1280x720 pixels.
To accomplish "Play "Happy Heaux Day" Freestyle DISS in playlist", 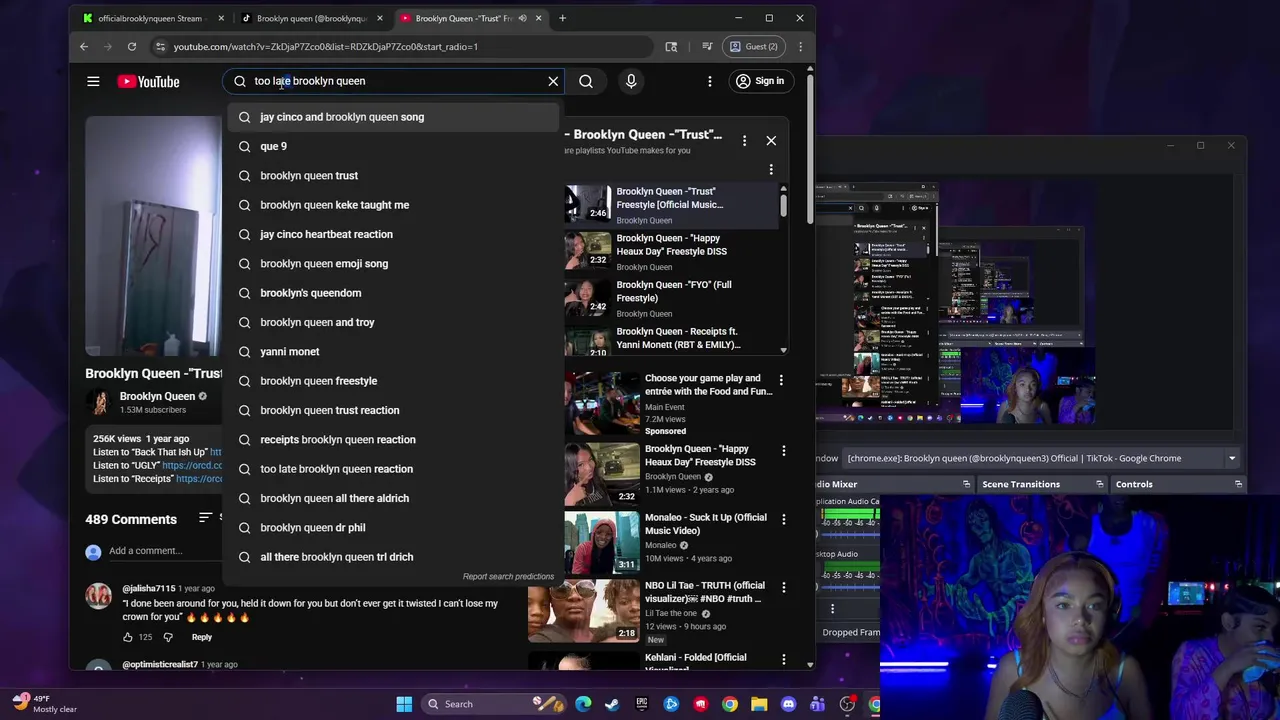I will [671, 252].
